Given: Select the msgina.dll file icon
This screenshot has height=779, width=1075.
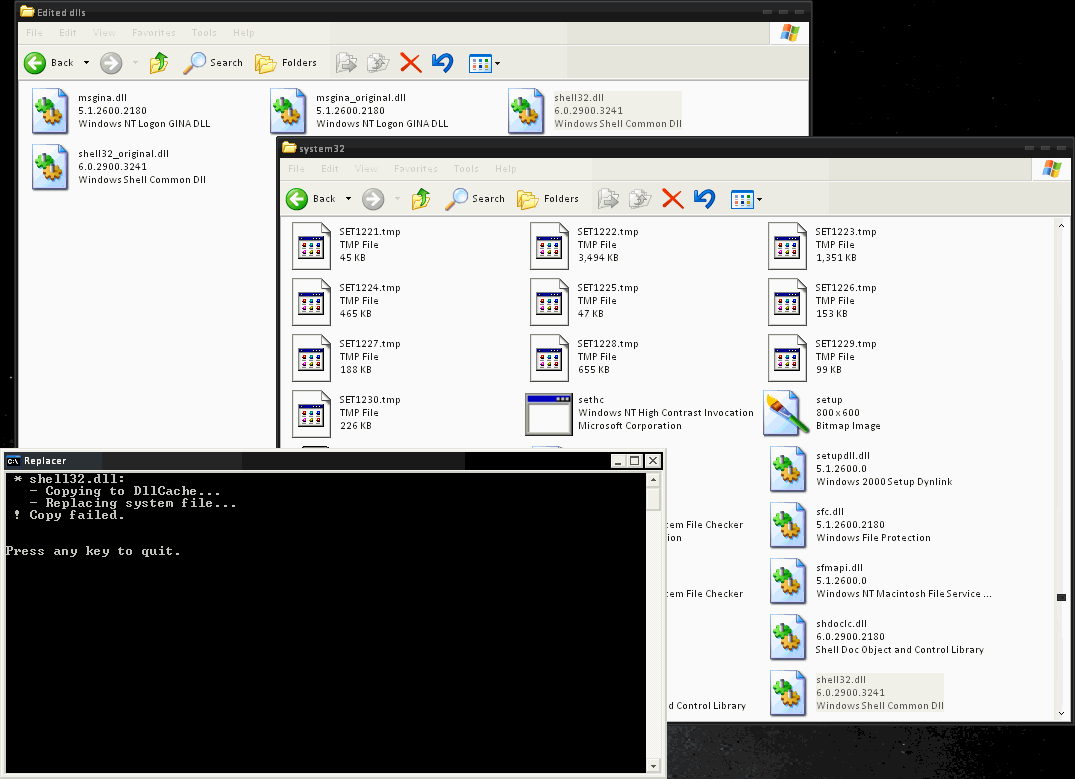Looking at the screenshot, I should click(x=50, y=110).
